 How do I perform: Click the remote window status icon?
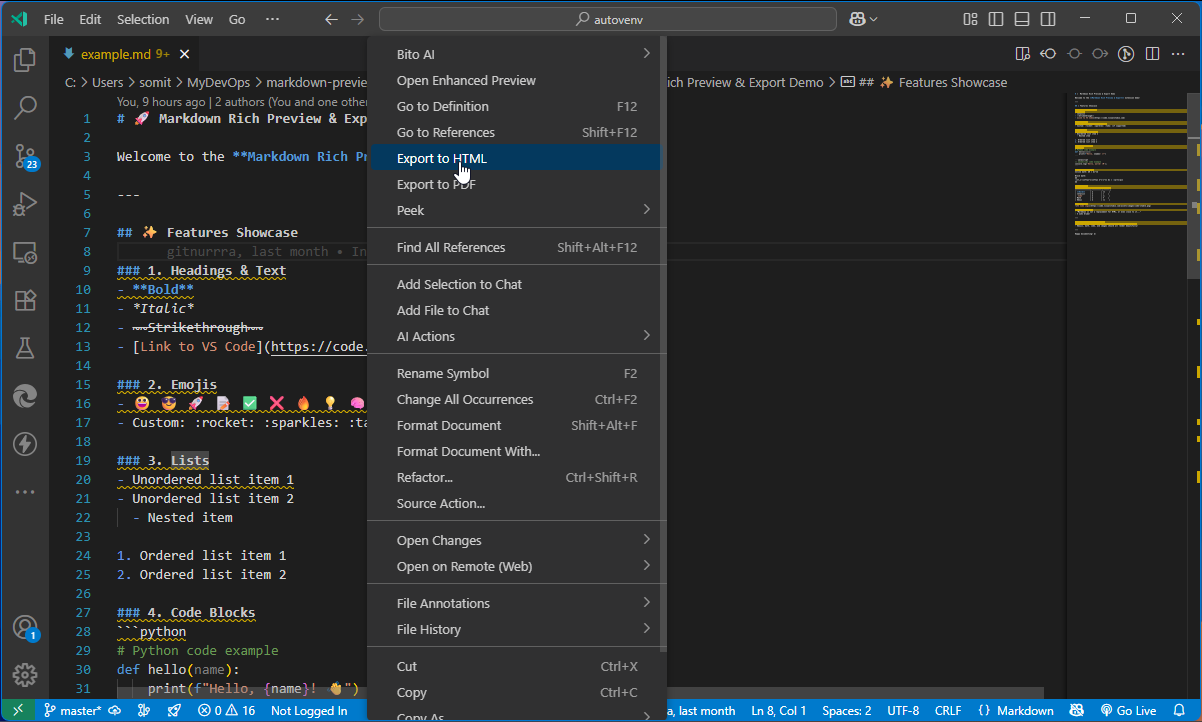(17, 711)
